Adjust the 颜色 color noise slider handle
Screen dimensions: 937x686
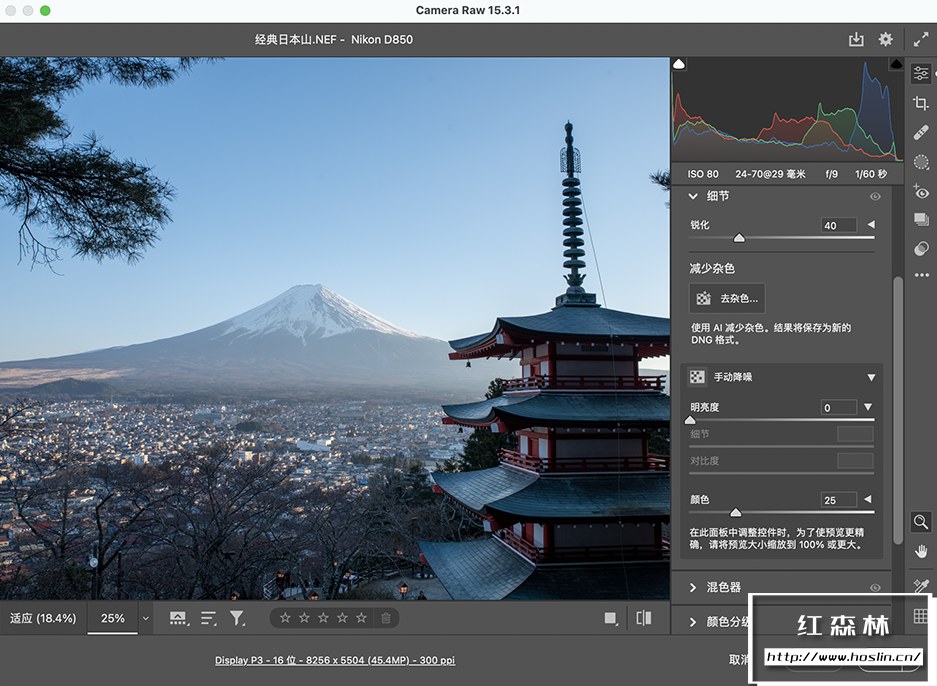coord(736,512)
